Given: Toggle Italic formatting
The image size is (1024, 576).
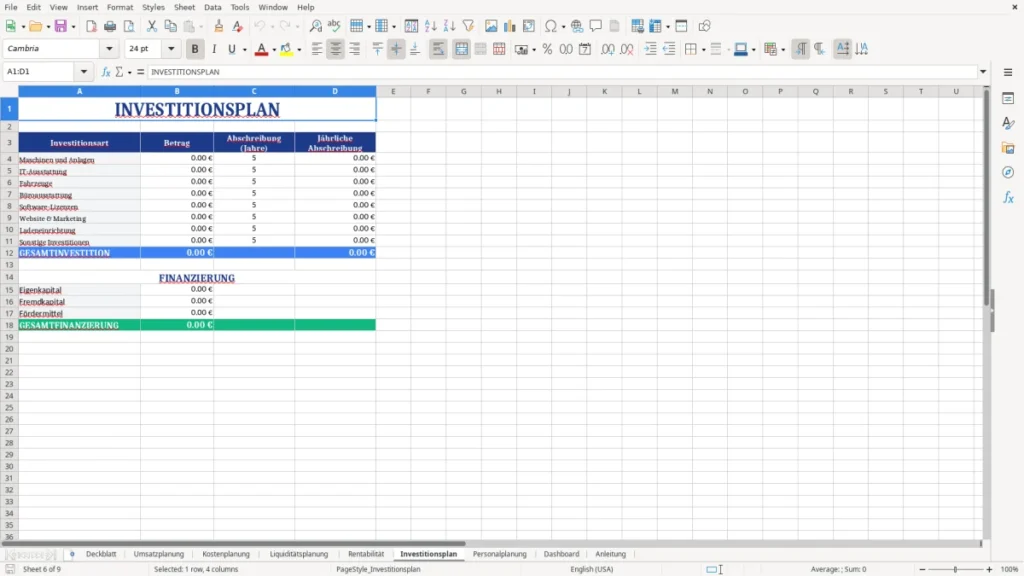Looking at the screenshot, I should point(214,49).
